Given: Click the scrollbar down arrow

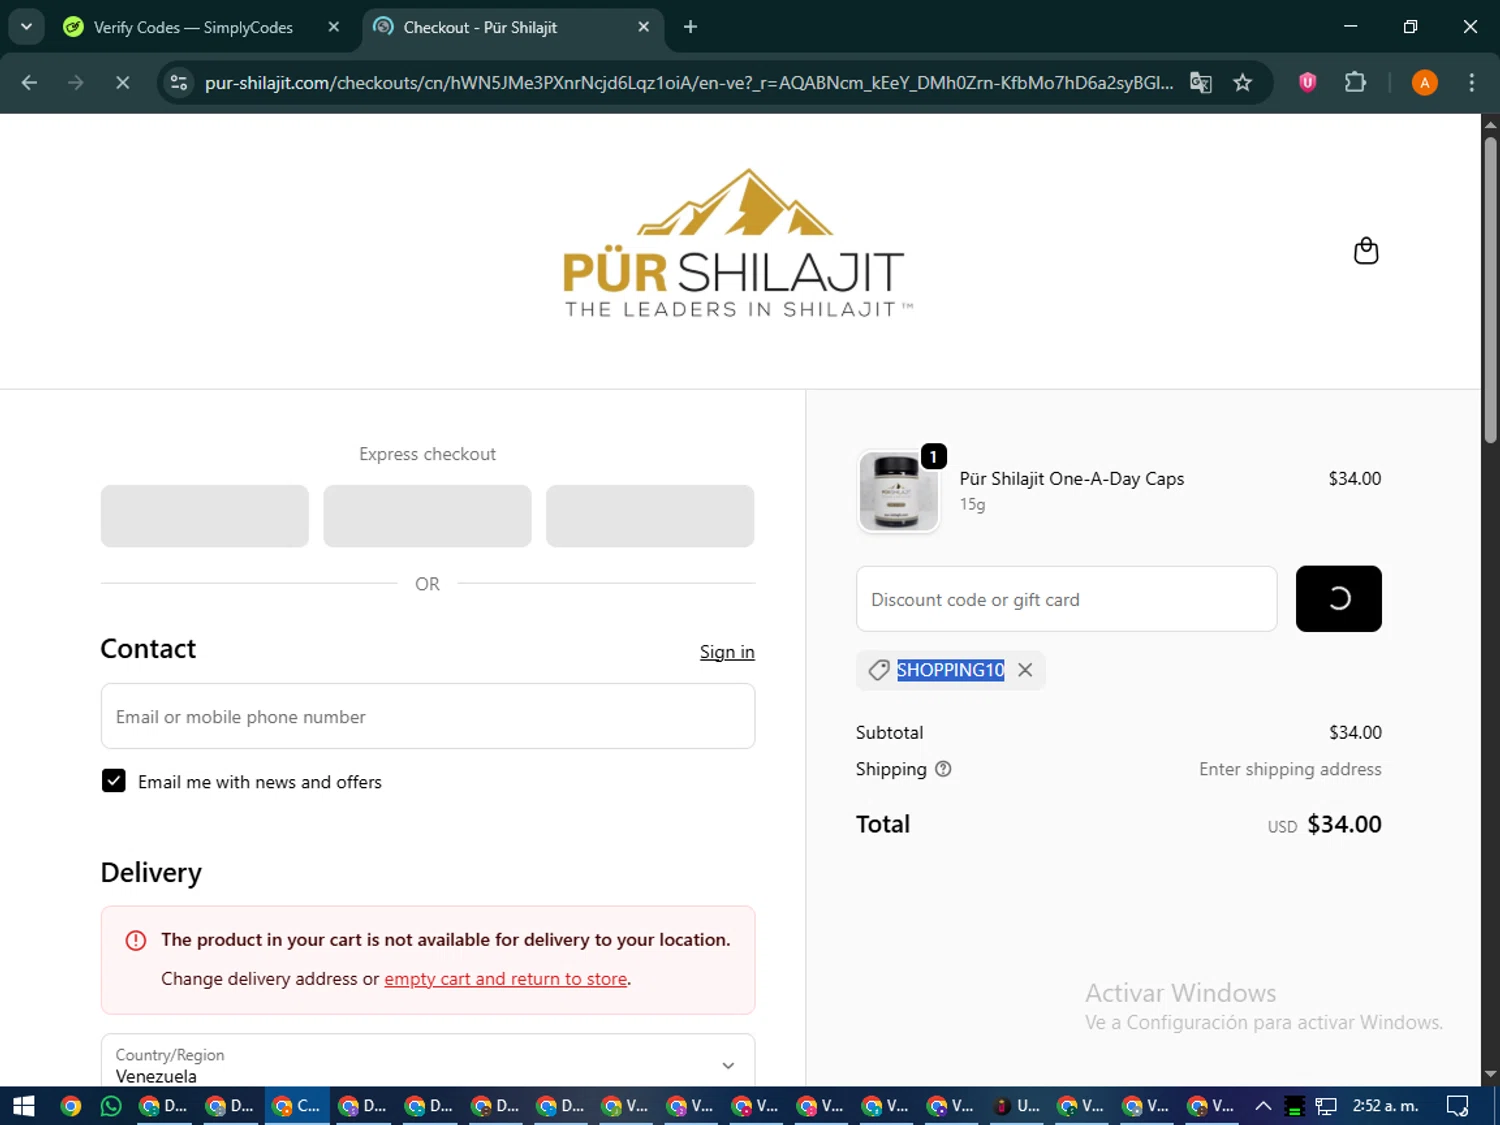Looking at the screenshot, I should 1490,1075.
